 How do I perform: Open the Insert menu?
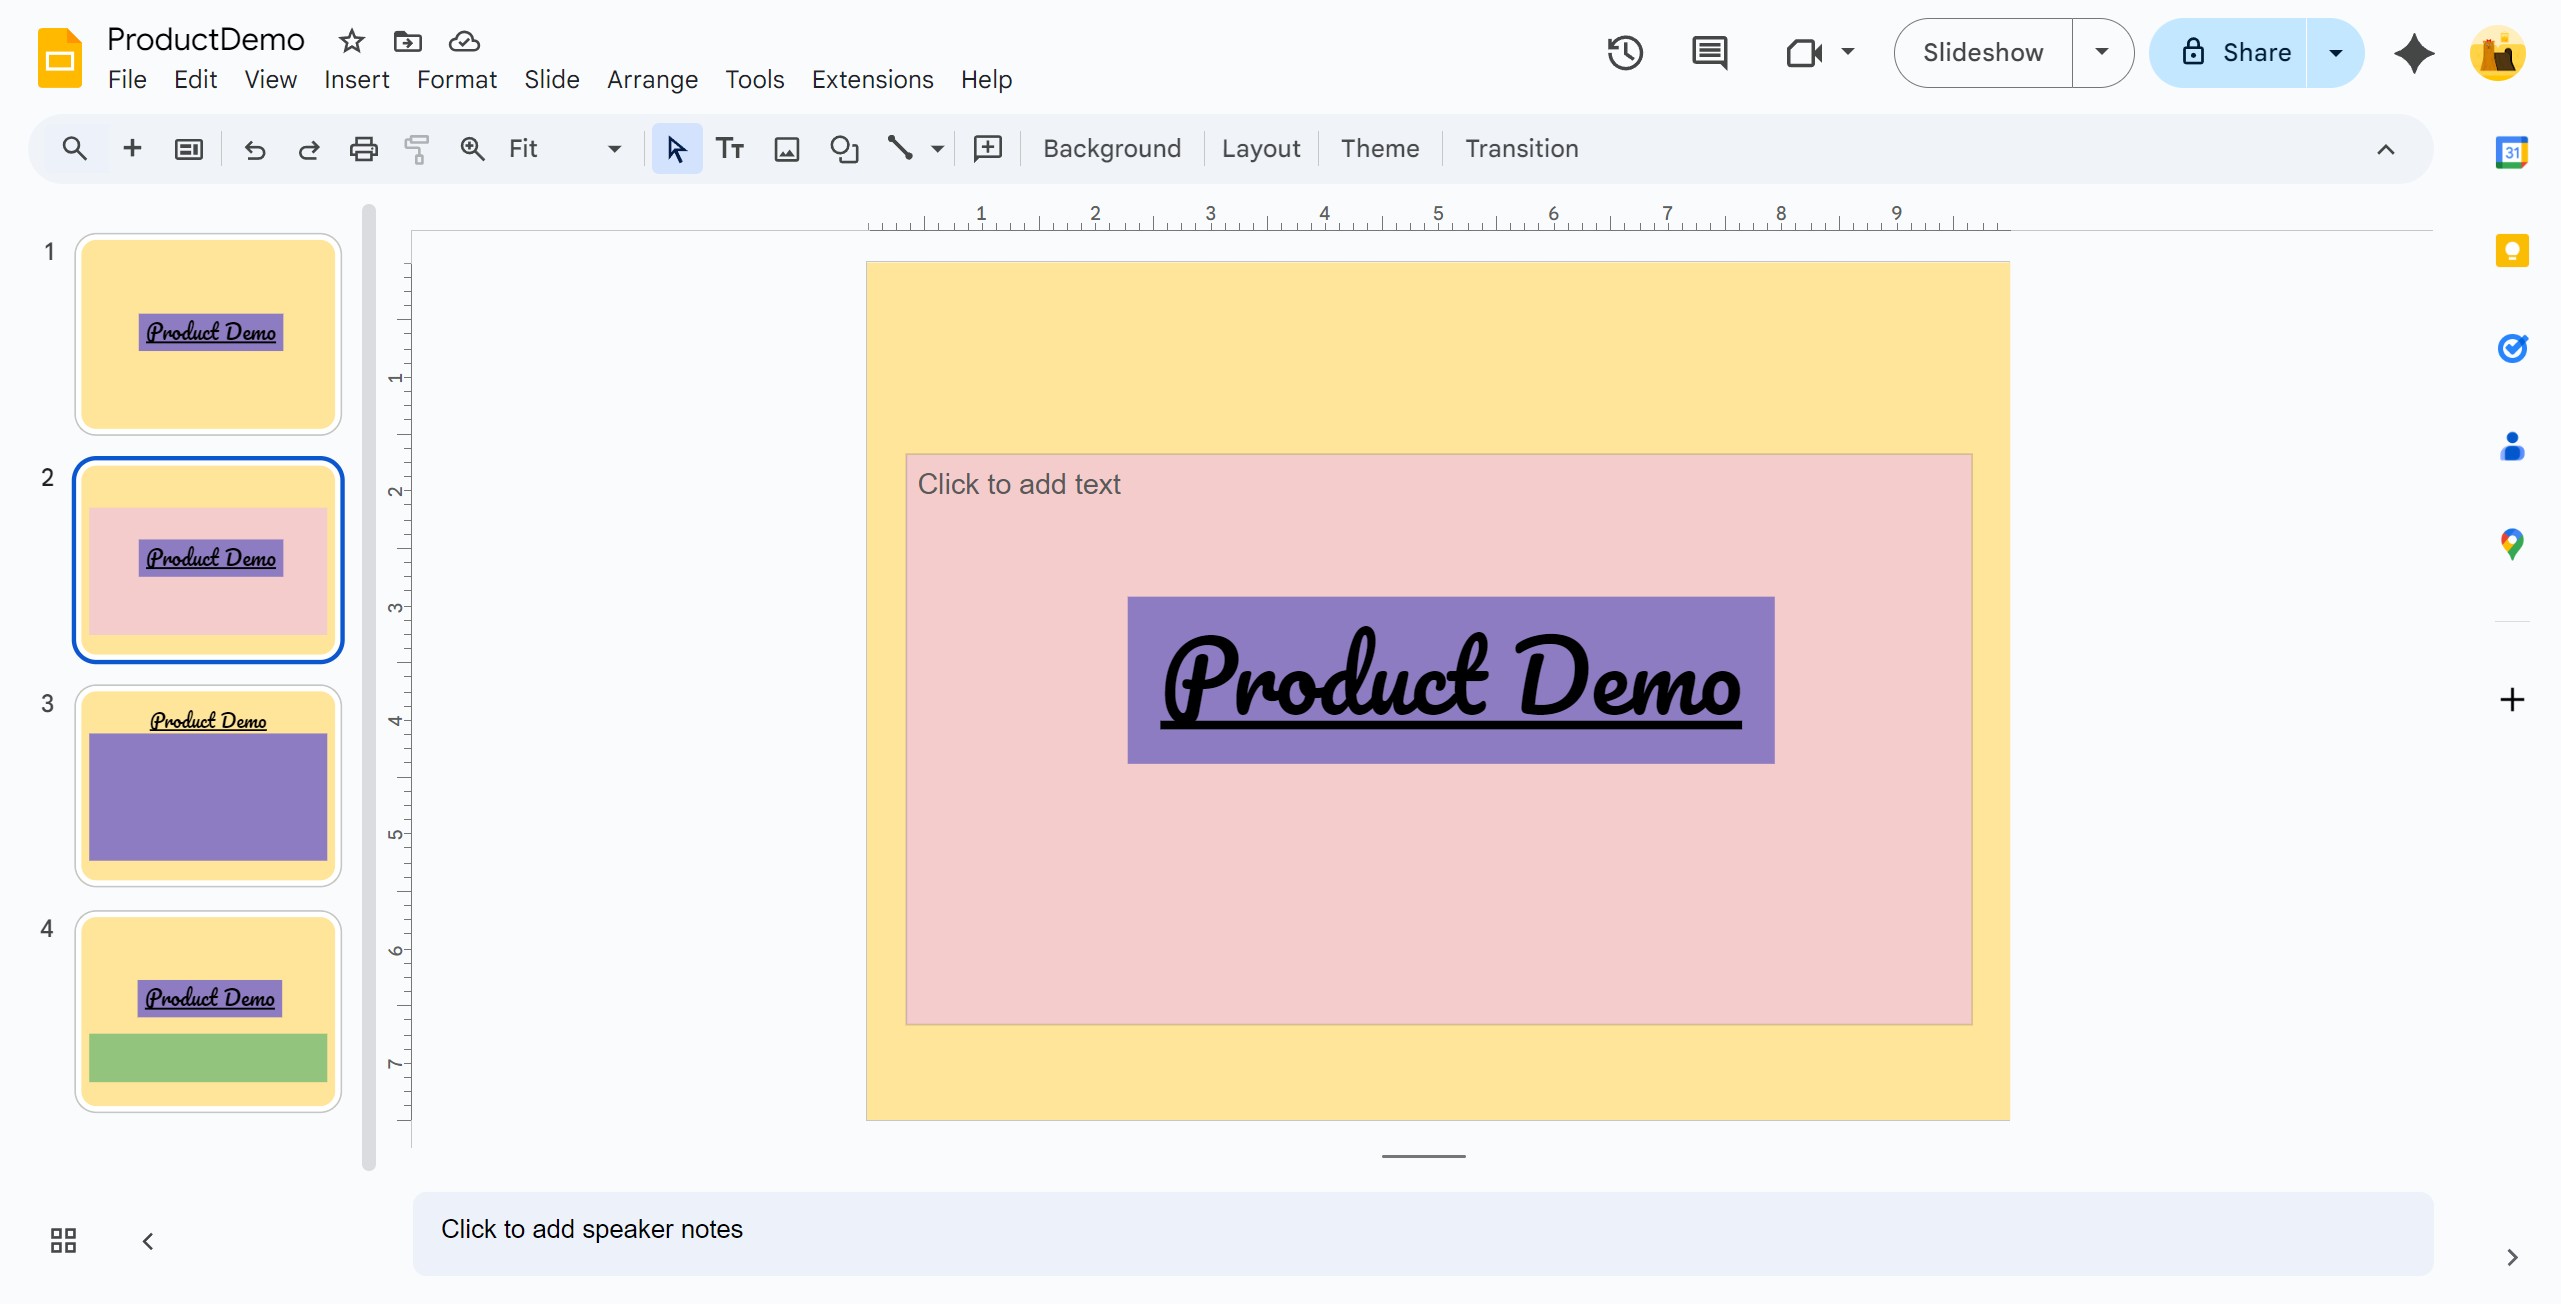(x=356, y=79)
